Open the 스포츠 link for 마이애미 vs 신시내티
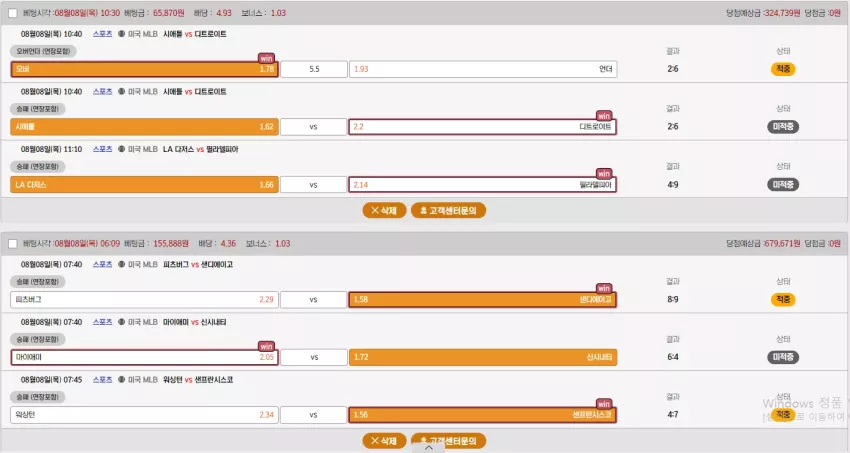This screenshot has width=850, height=453. 102,322
